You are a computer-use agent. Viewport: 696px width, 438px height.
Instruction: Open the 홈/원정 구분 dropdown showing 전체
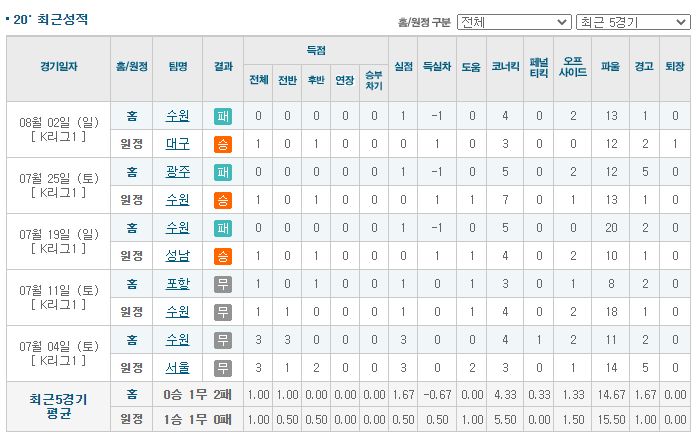[x=514, y=22]
